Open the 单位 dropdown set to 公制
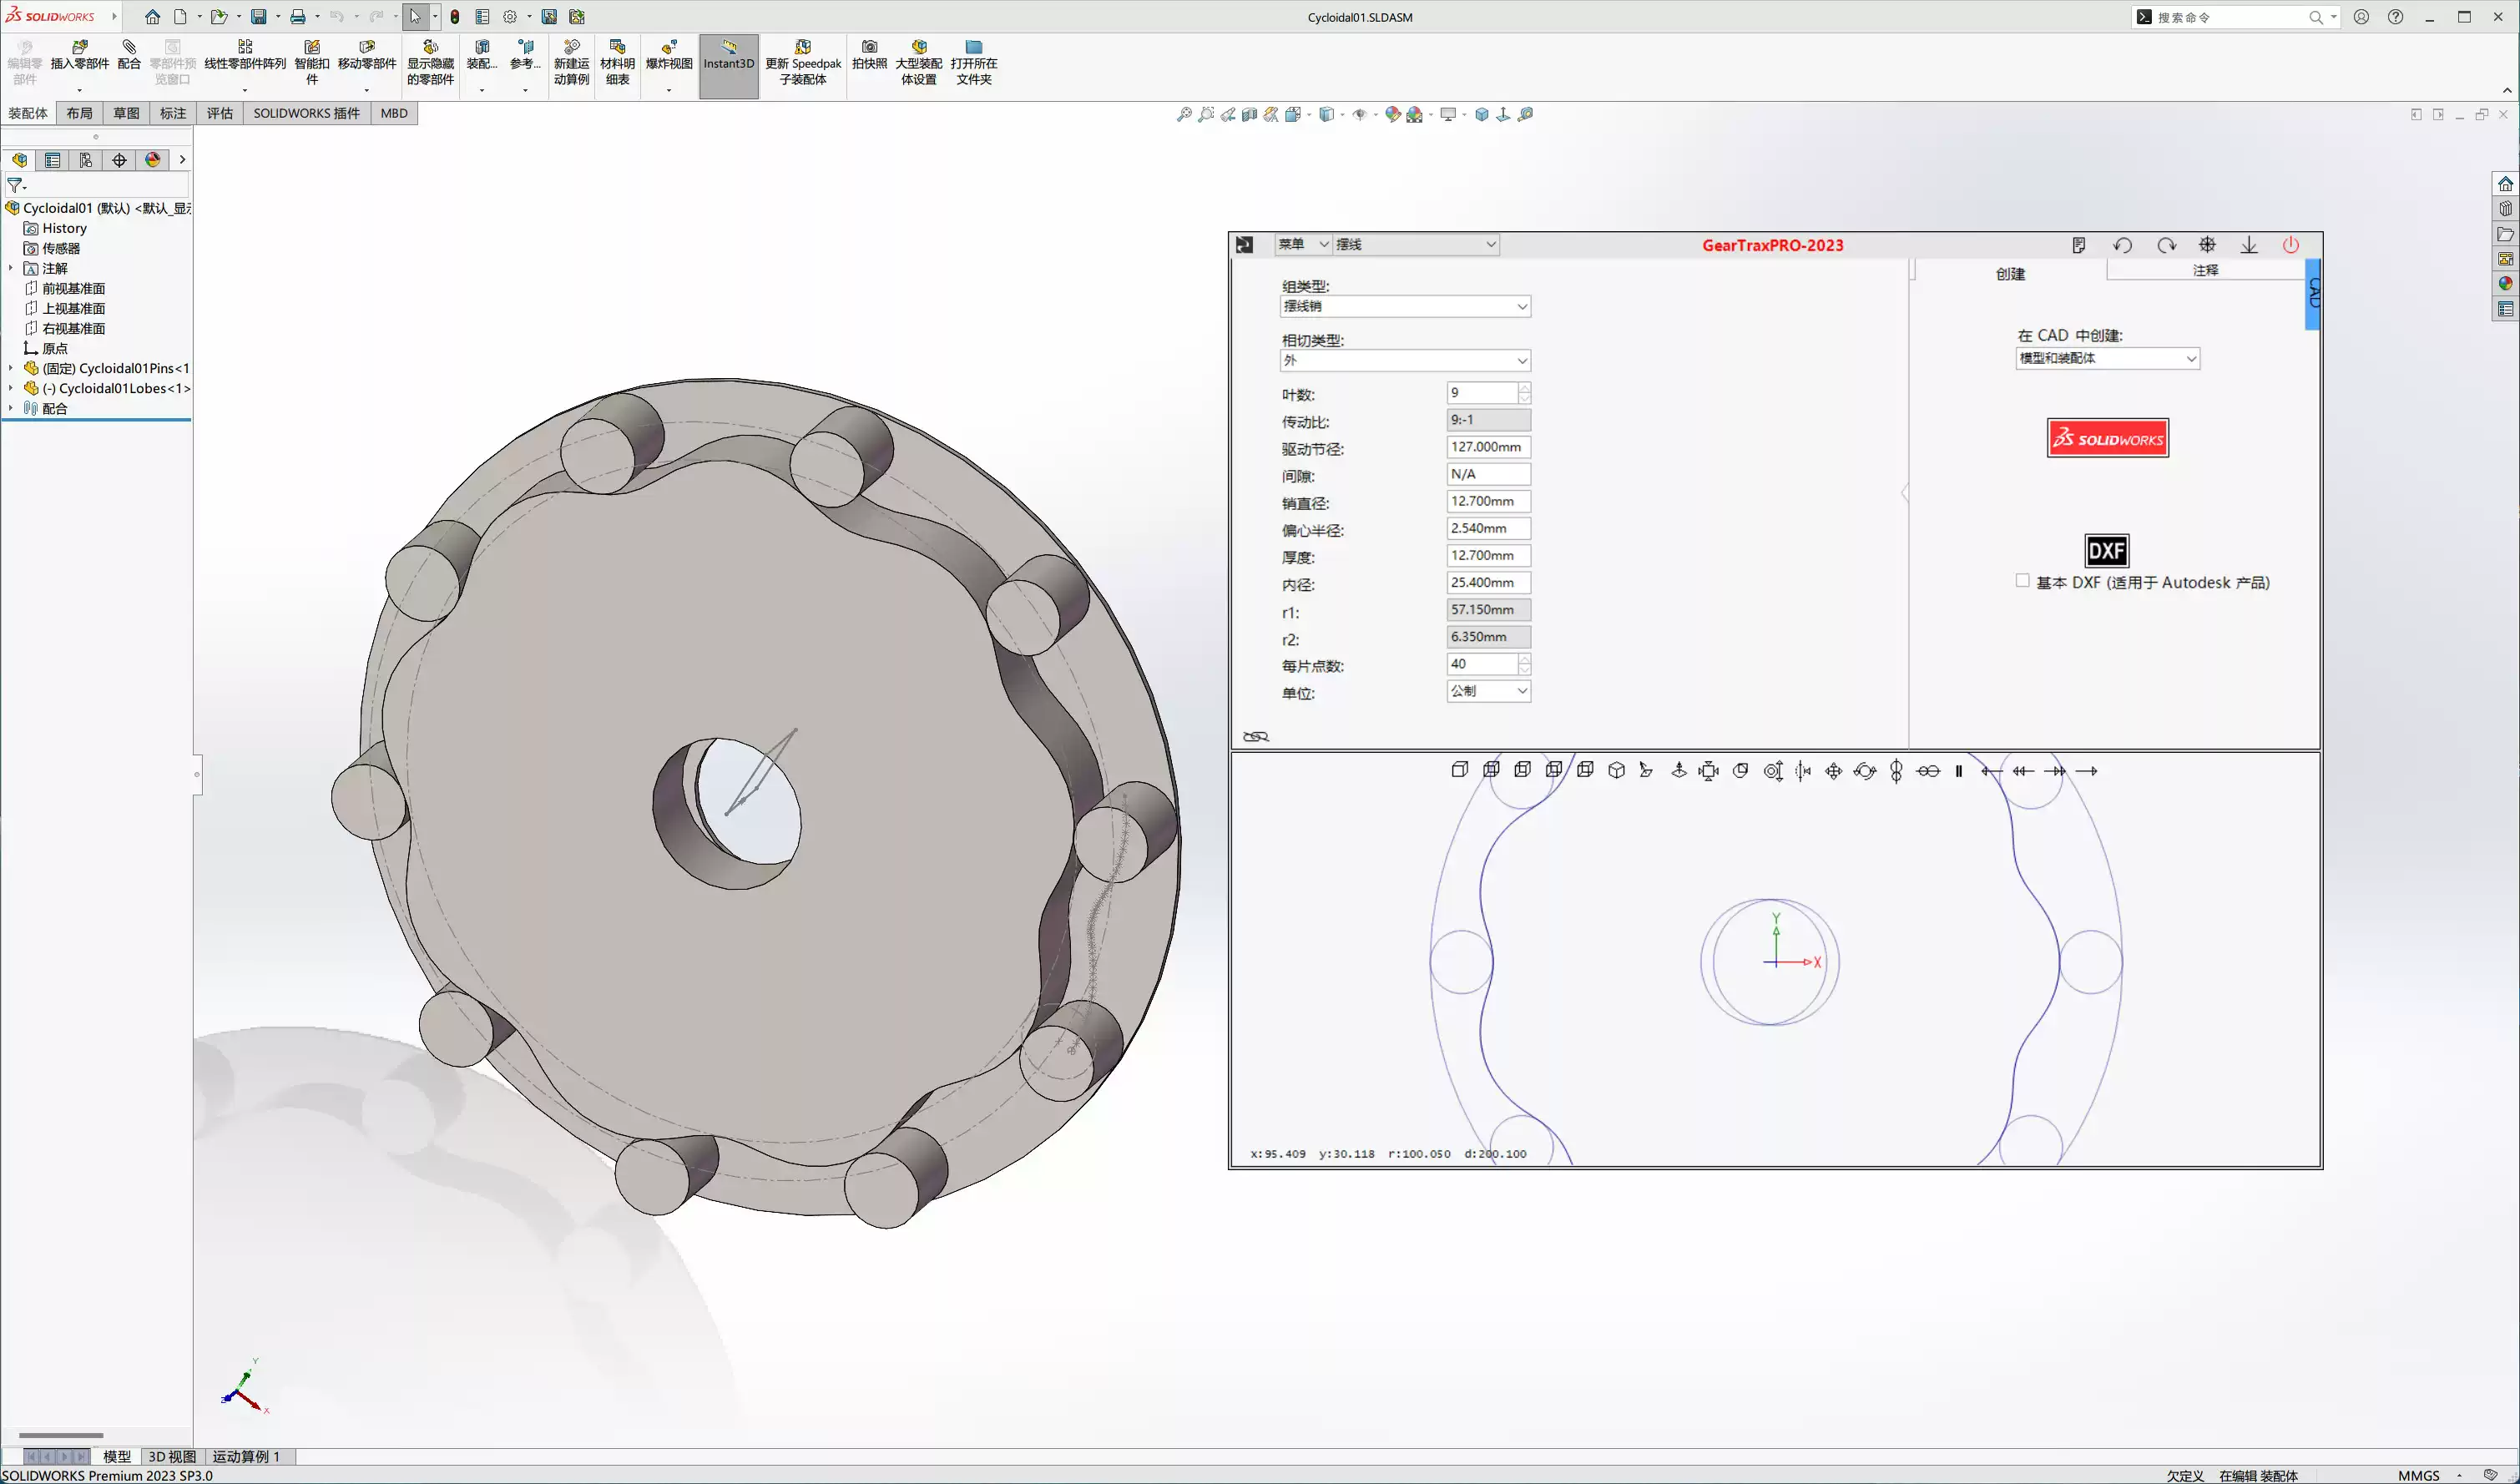Screen dimensions: 2520x1484 (1488, 691)
